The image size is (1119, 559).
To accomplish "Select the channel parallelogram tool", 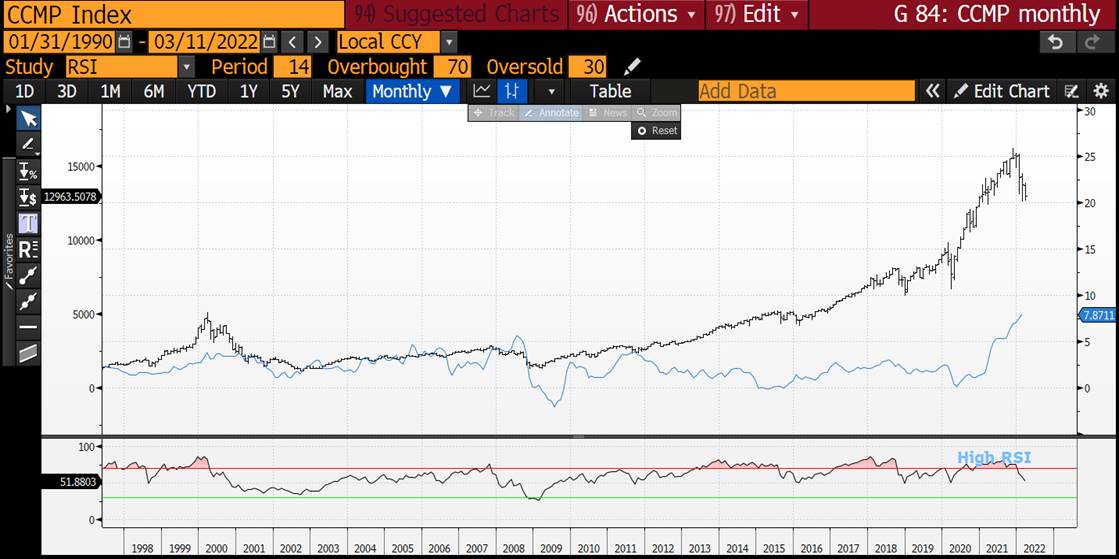I will [28, 353].
